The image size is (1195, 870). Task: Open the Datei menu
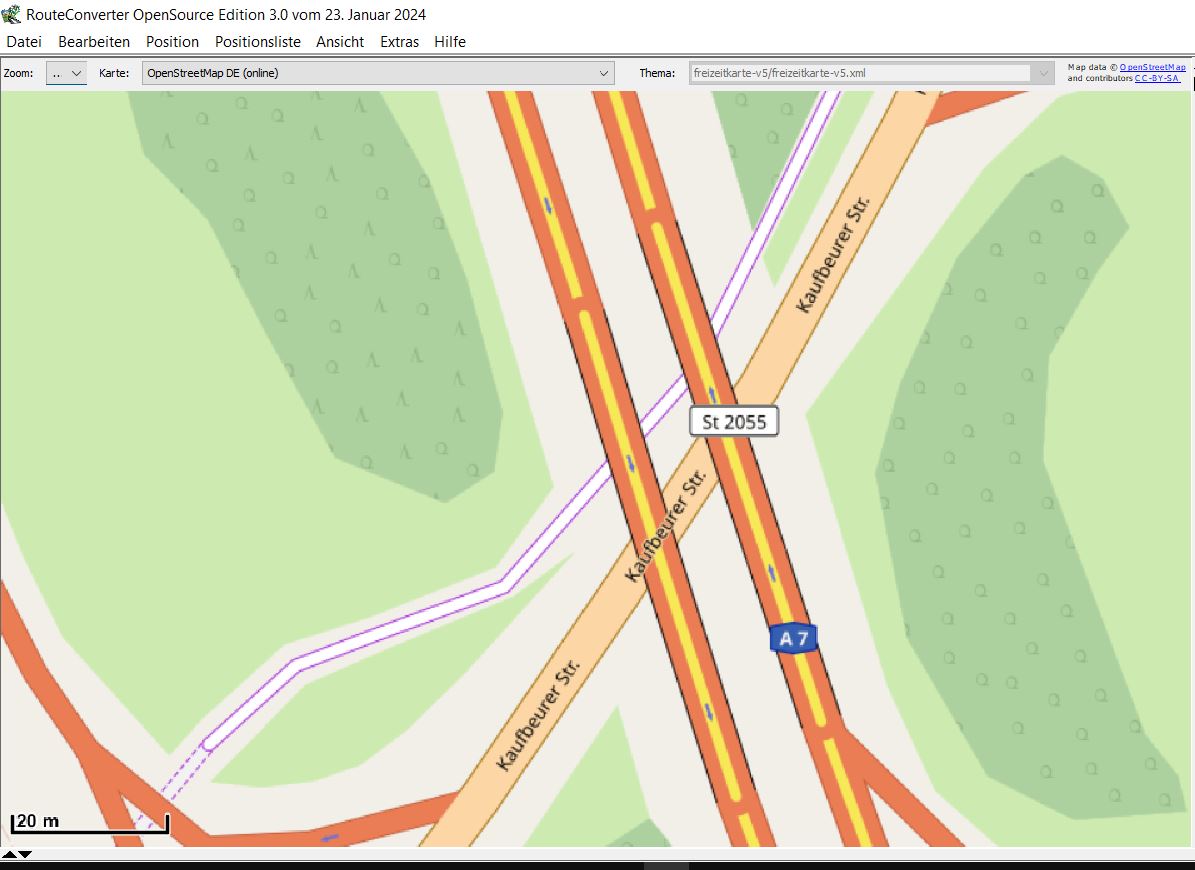24,42
